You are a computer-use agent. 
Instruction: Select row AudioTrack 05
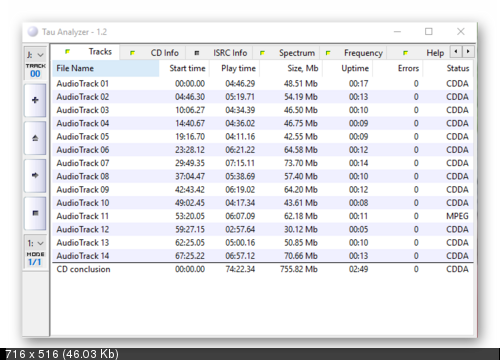(263, 137)
